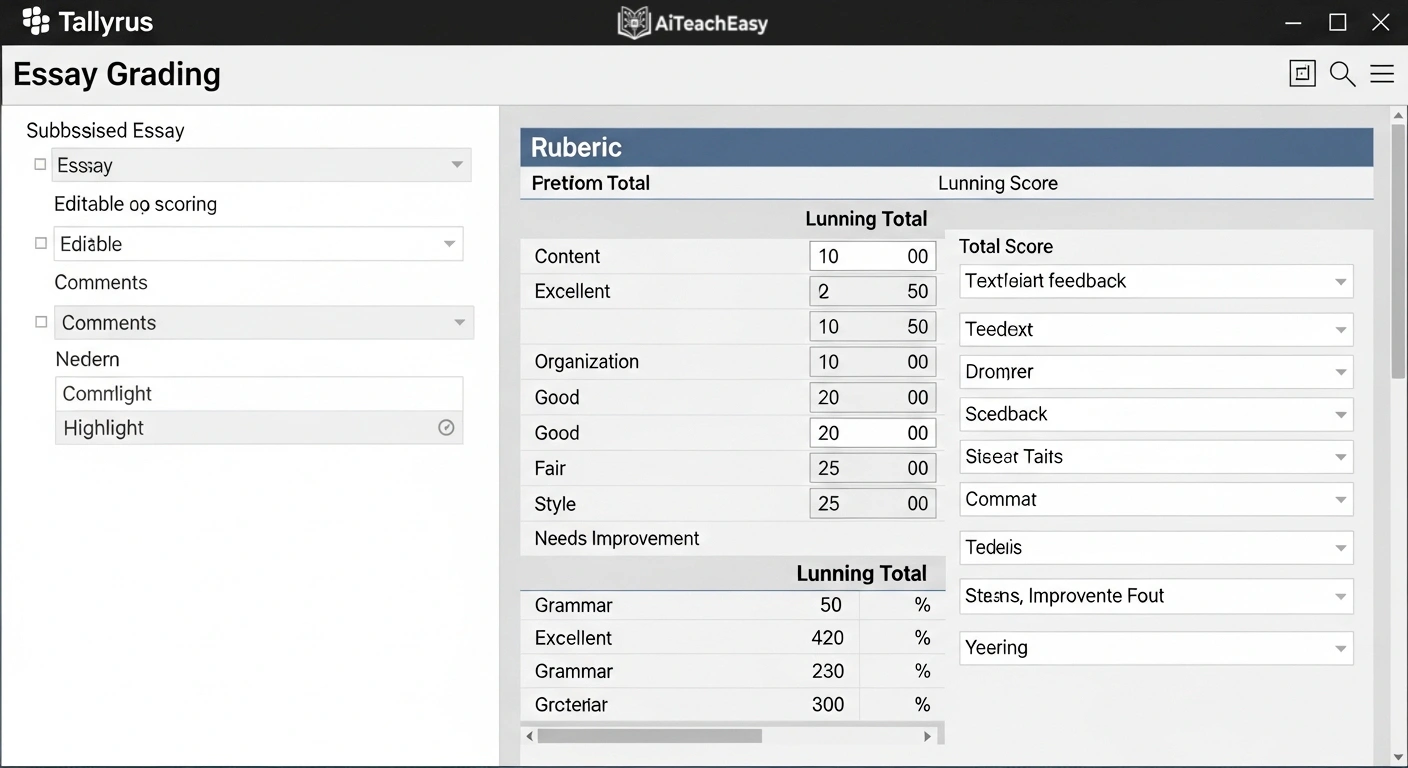This screenshot has width=1408, height=768.
Task: Click the Tallyrus logo icon
Action: tap(34, 21)
